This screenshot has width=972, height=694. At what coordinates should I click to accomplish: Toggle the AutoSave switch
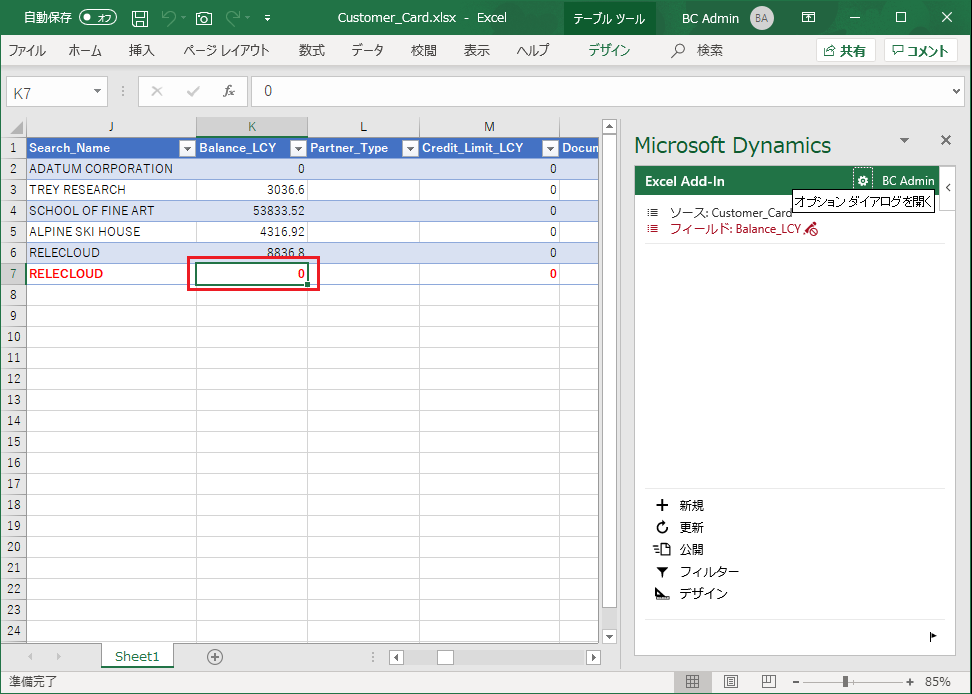pyautogui.click(x=98, y=17)
